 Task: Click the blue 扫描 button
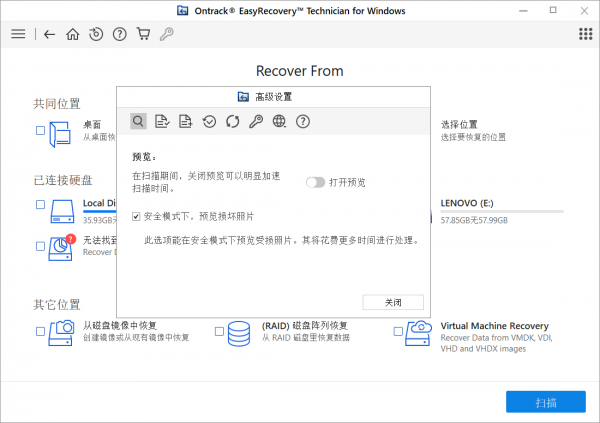[x=546, y=402]
